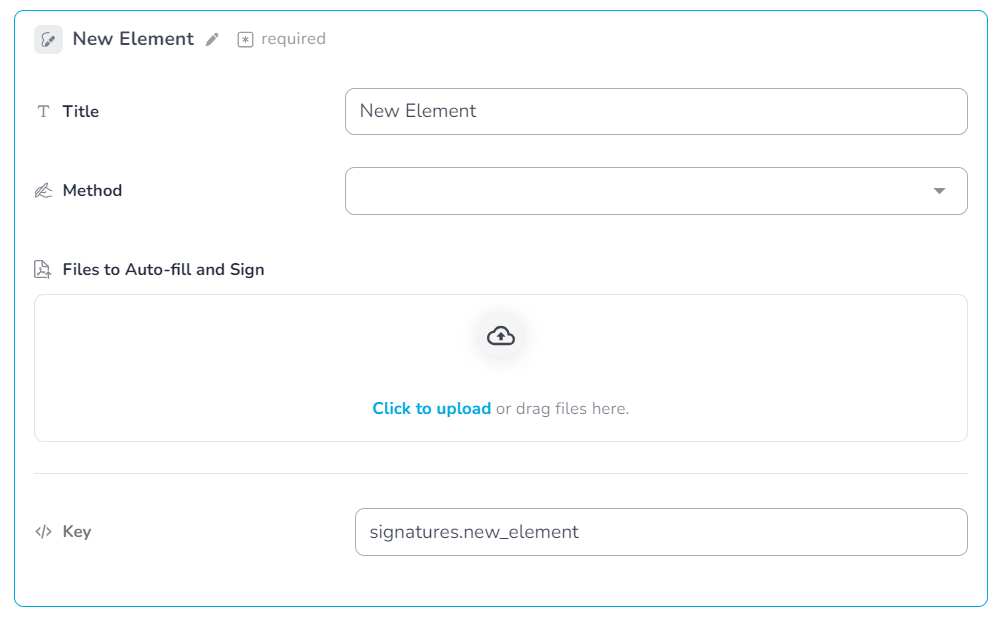Click the 'Click to upload' link
Screen dimensions: 995x617
point(432,408)
